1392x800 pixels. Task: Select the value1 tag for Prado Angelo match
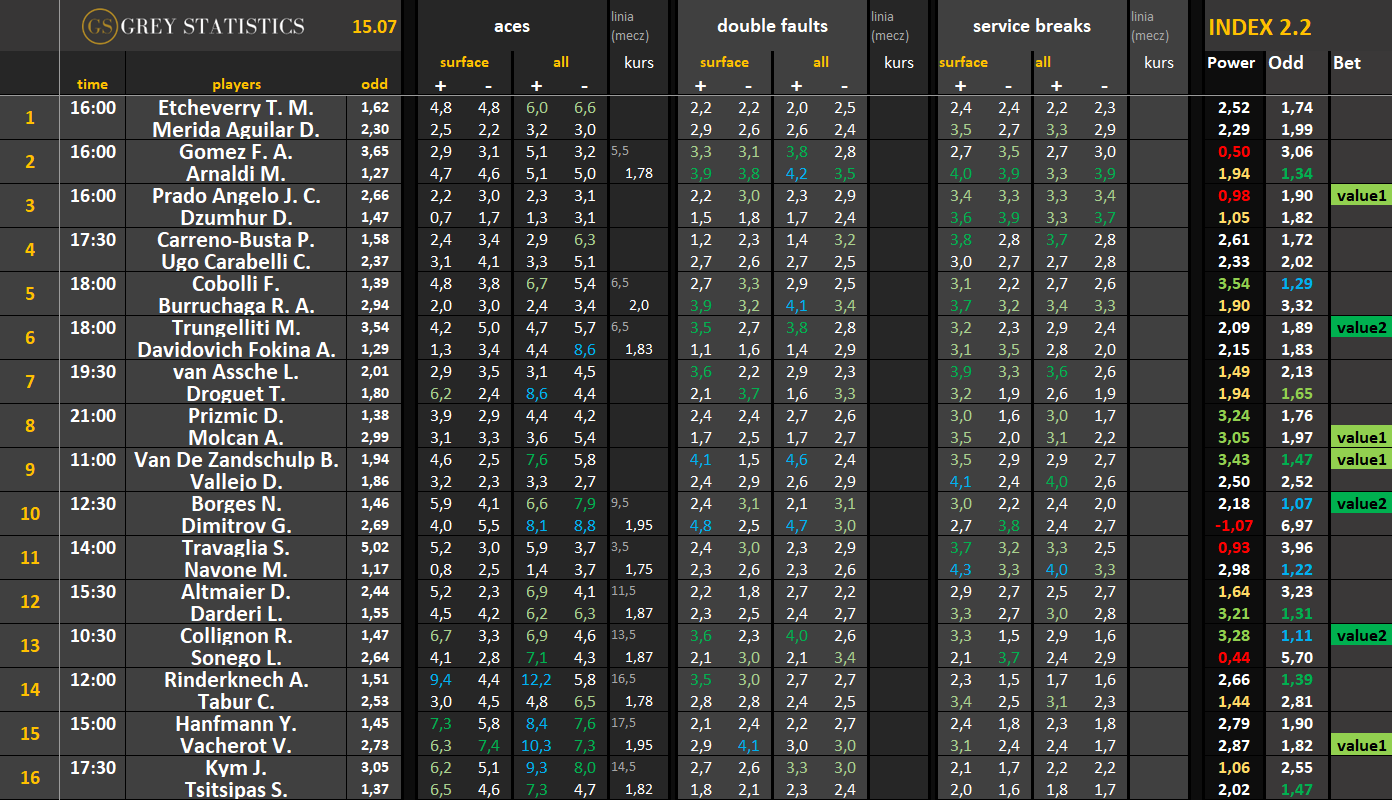pos(1361,196)
